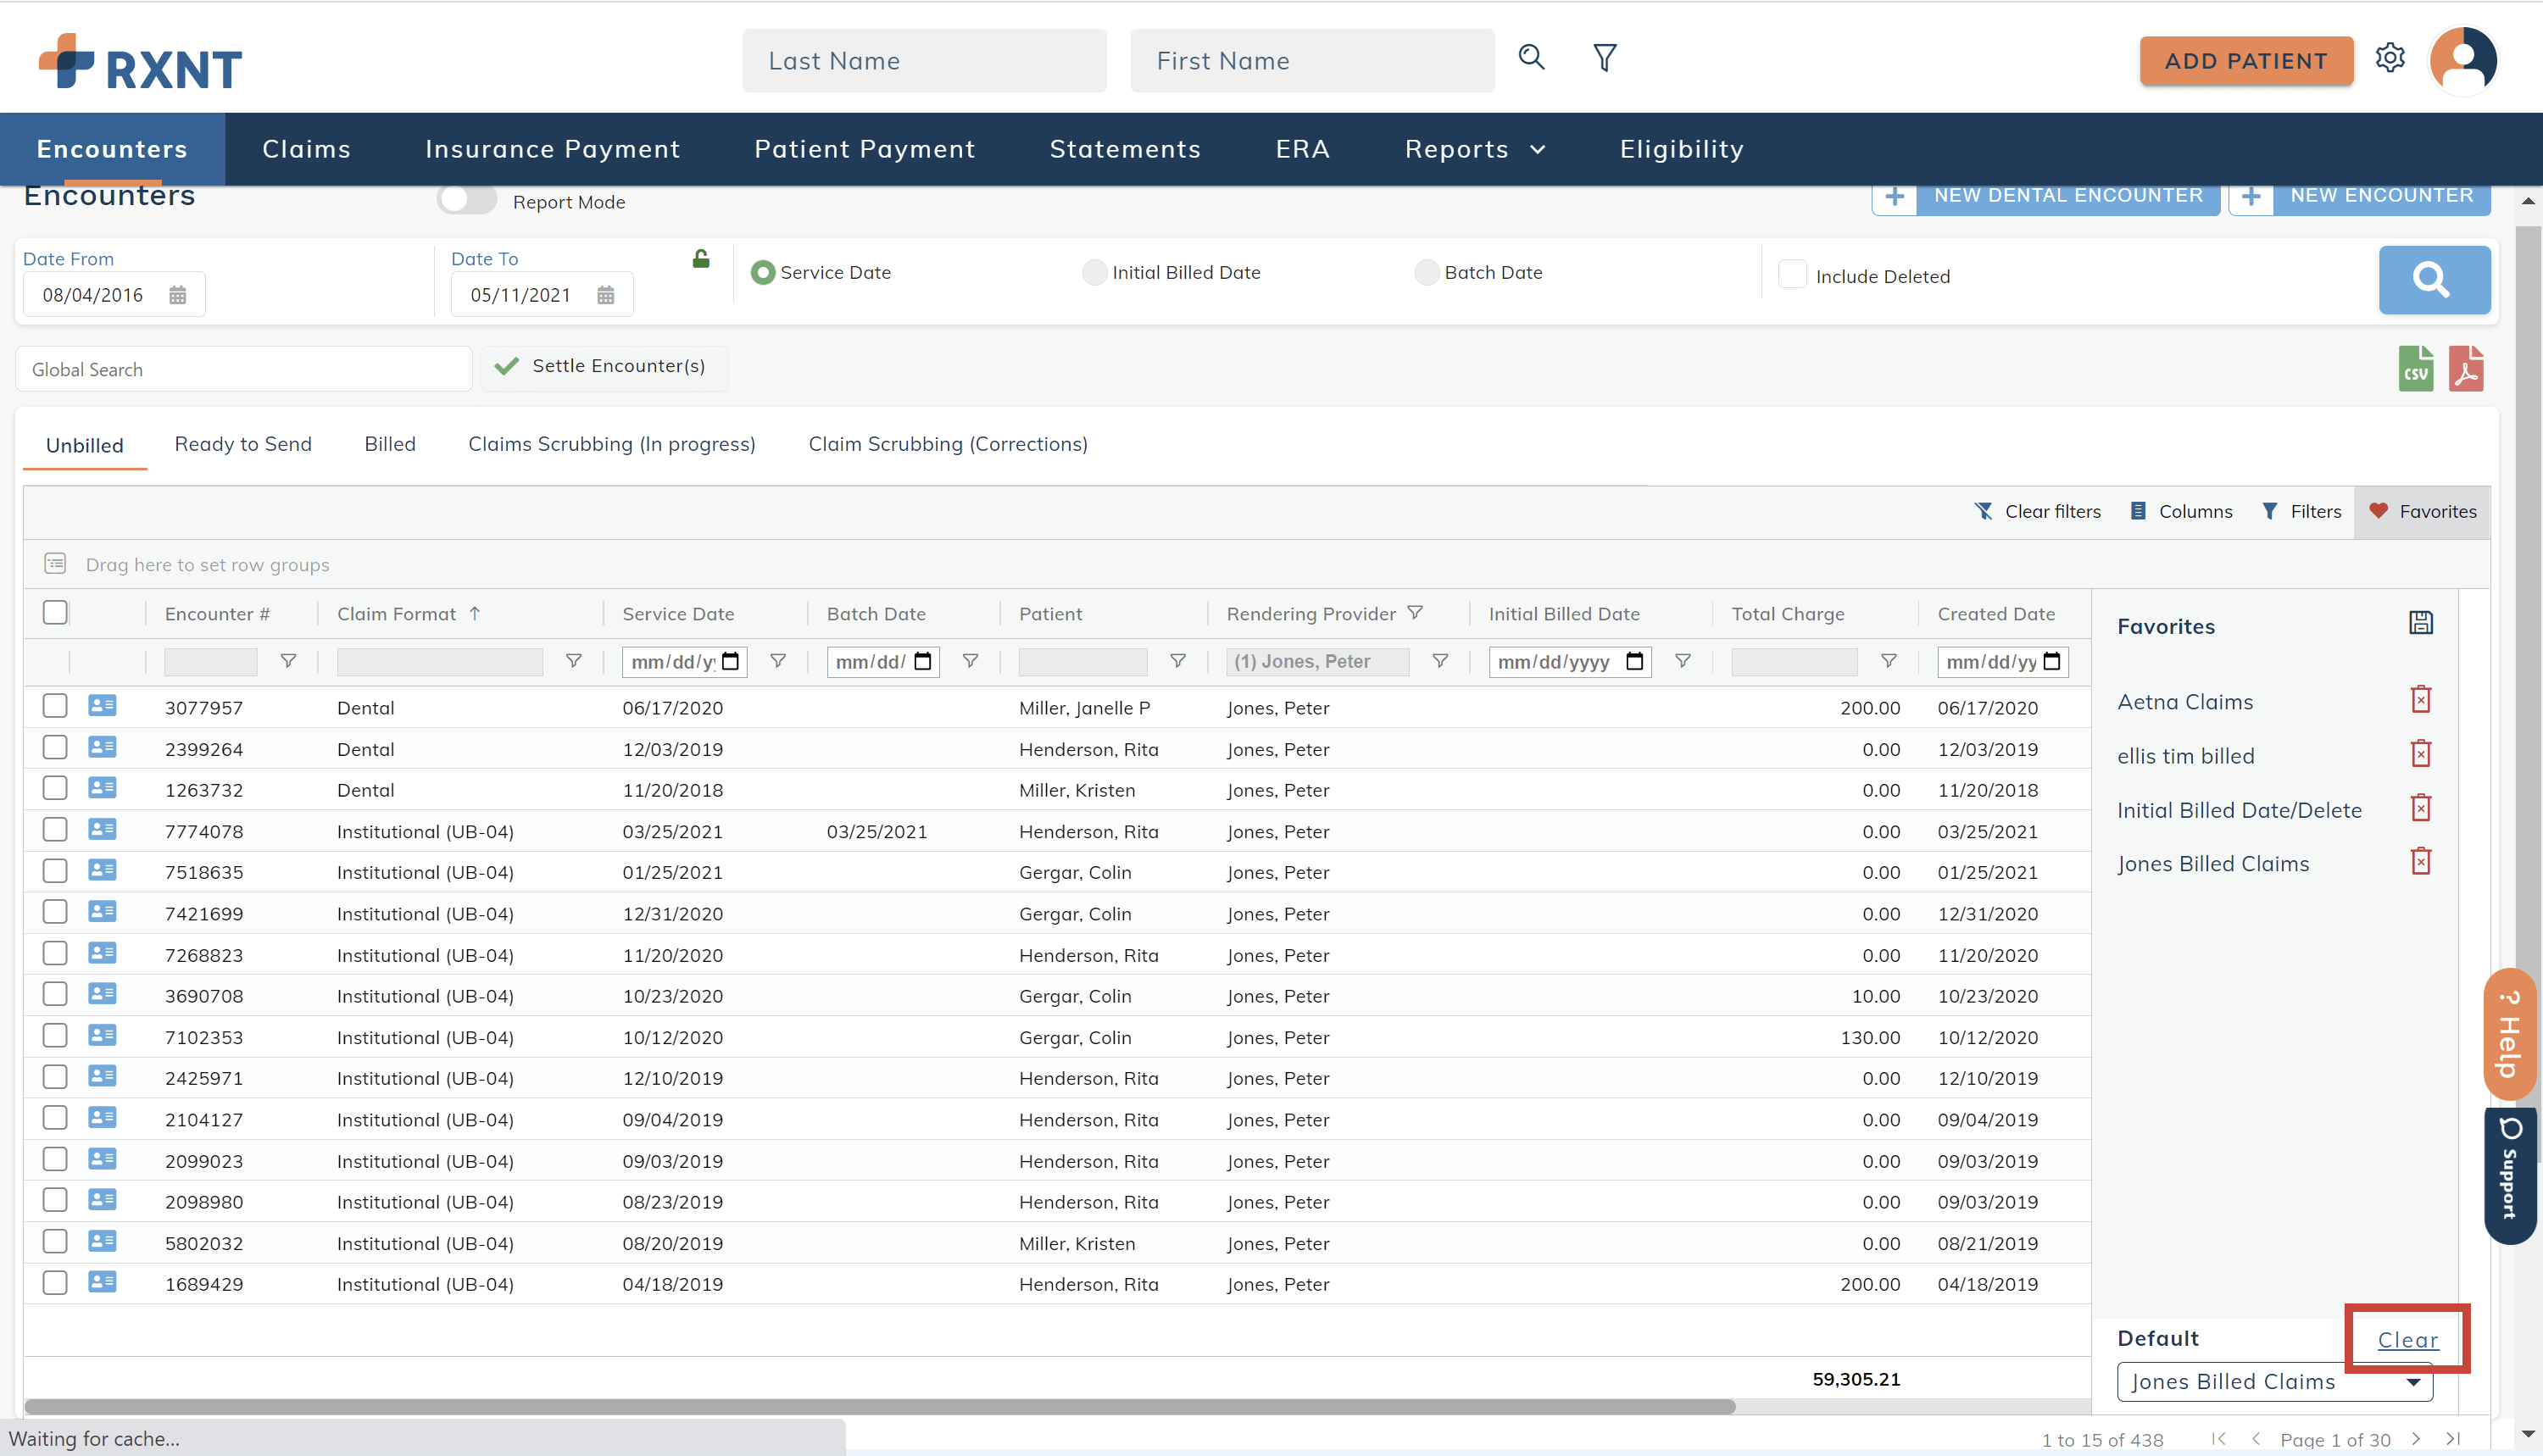
Task: Click Settle Encounter(s) button
Action: (605, 366)
